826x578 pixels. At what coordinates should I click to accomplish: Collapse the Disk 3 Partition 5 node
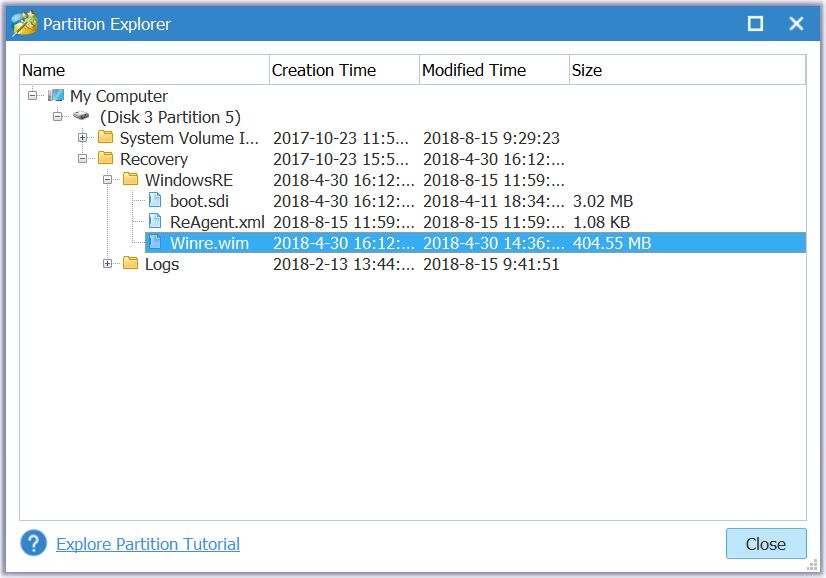pyautogui.click(x=57, y=116)
